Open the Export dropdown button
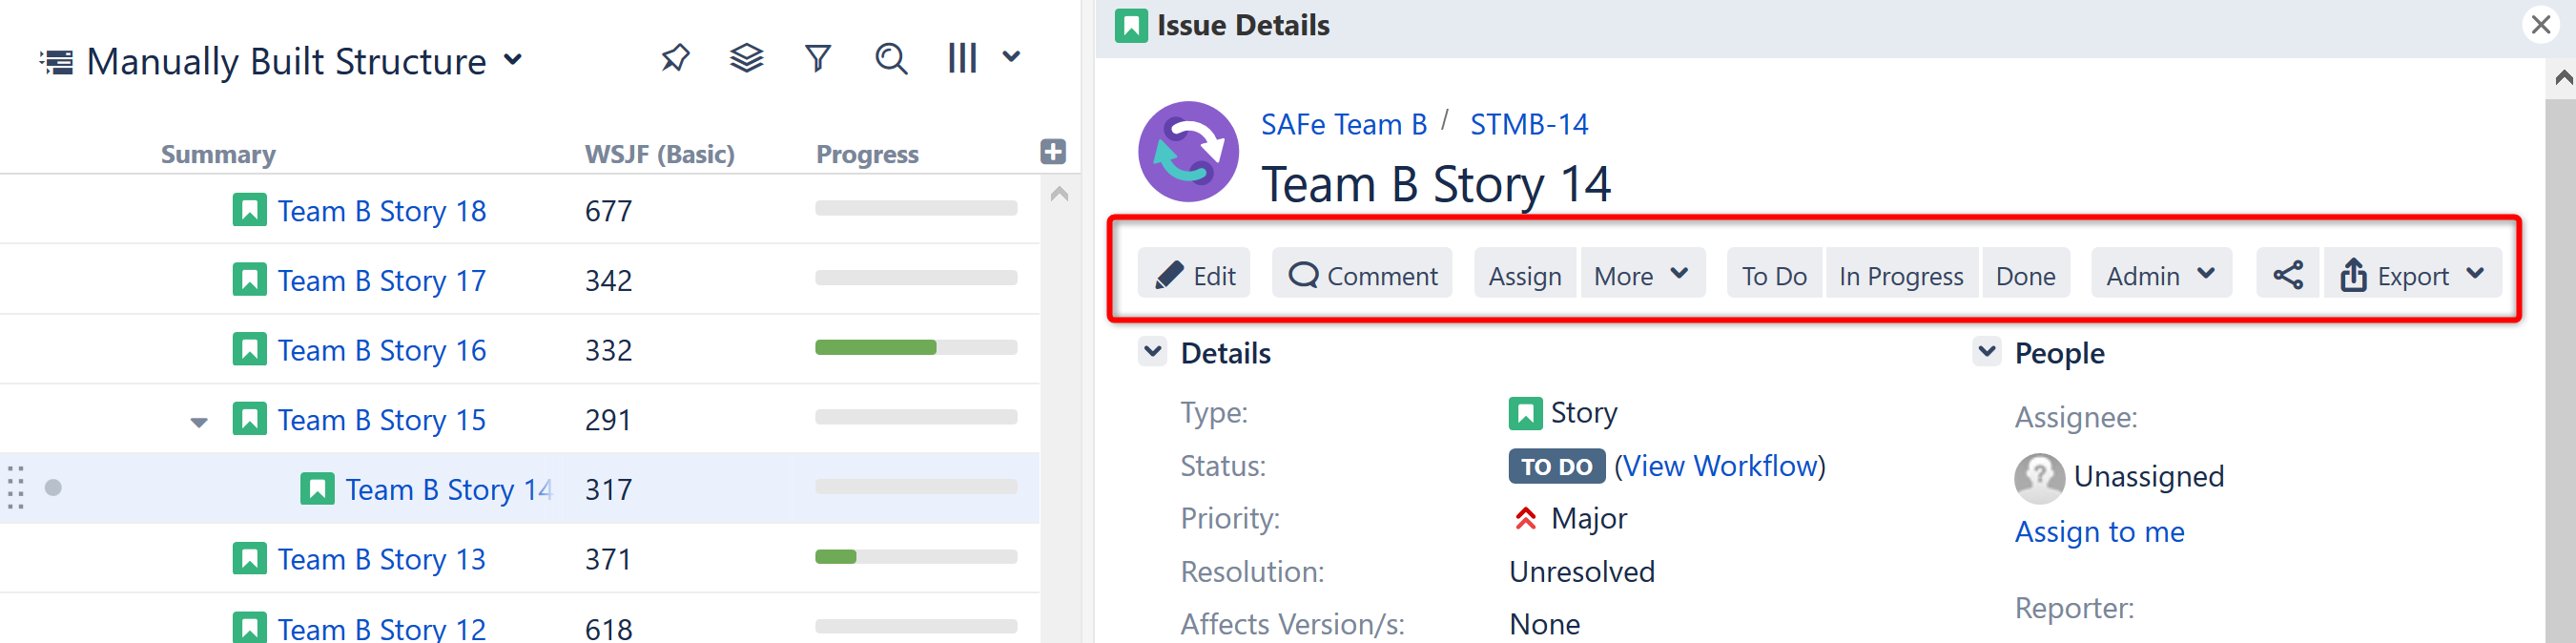 coord(2411,275)
